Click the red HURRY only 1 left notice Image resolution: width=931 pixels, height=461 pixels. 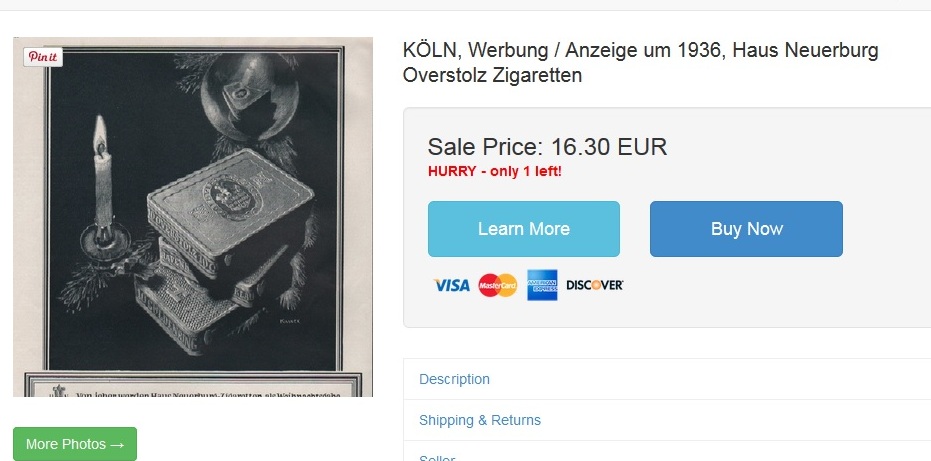click(x=495, y=172)
